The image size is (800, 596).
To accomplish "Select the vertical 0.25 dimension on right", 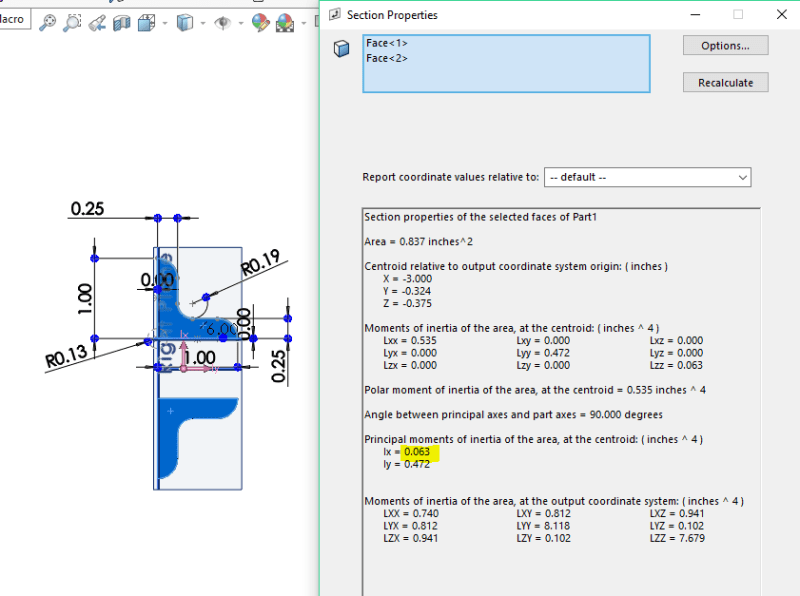I will [278, 366].
